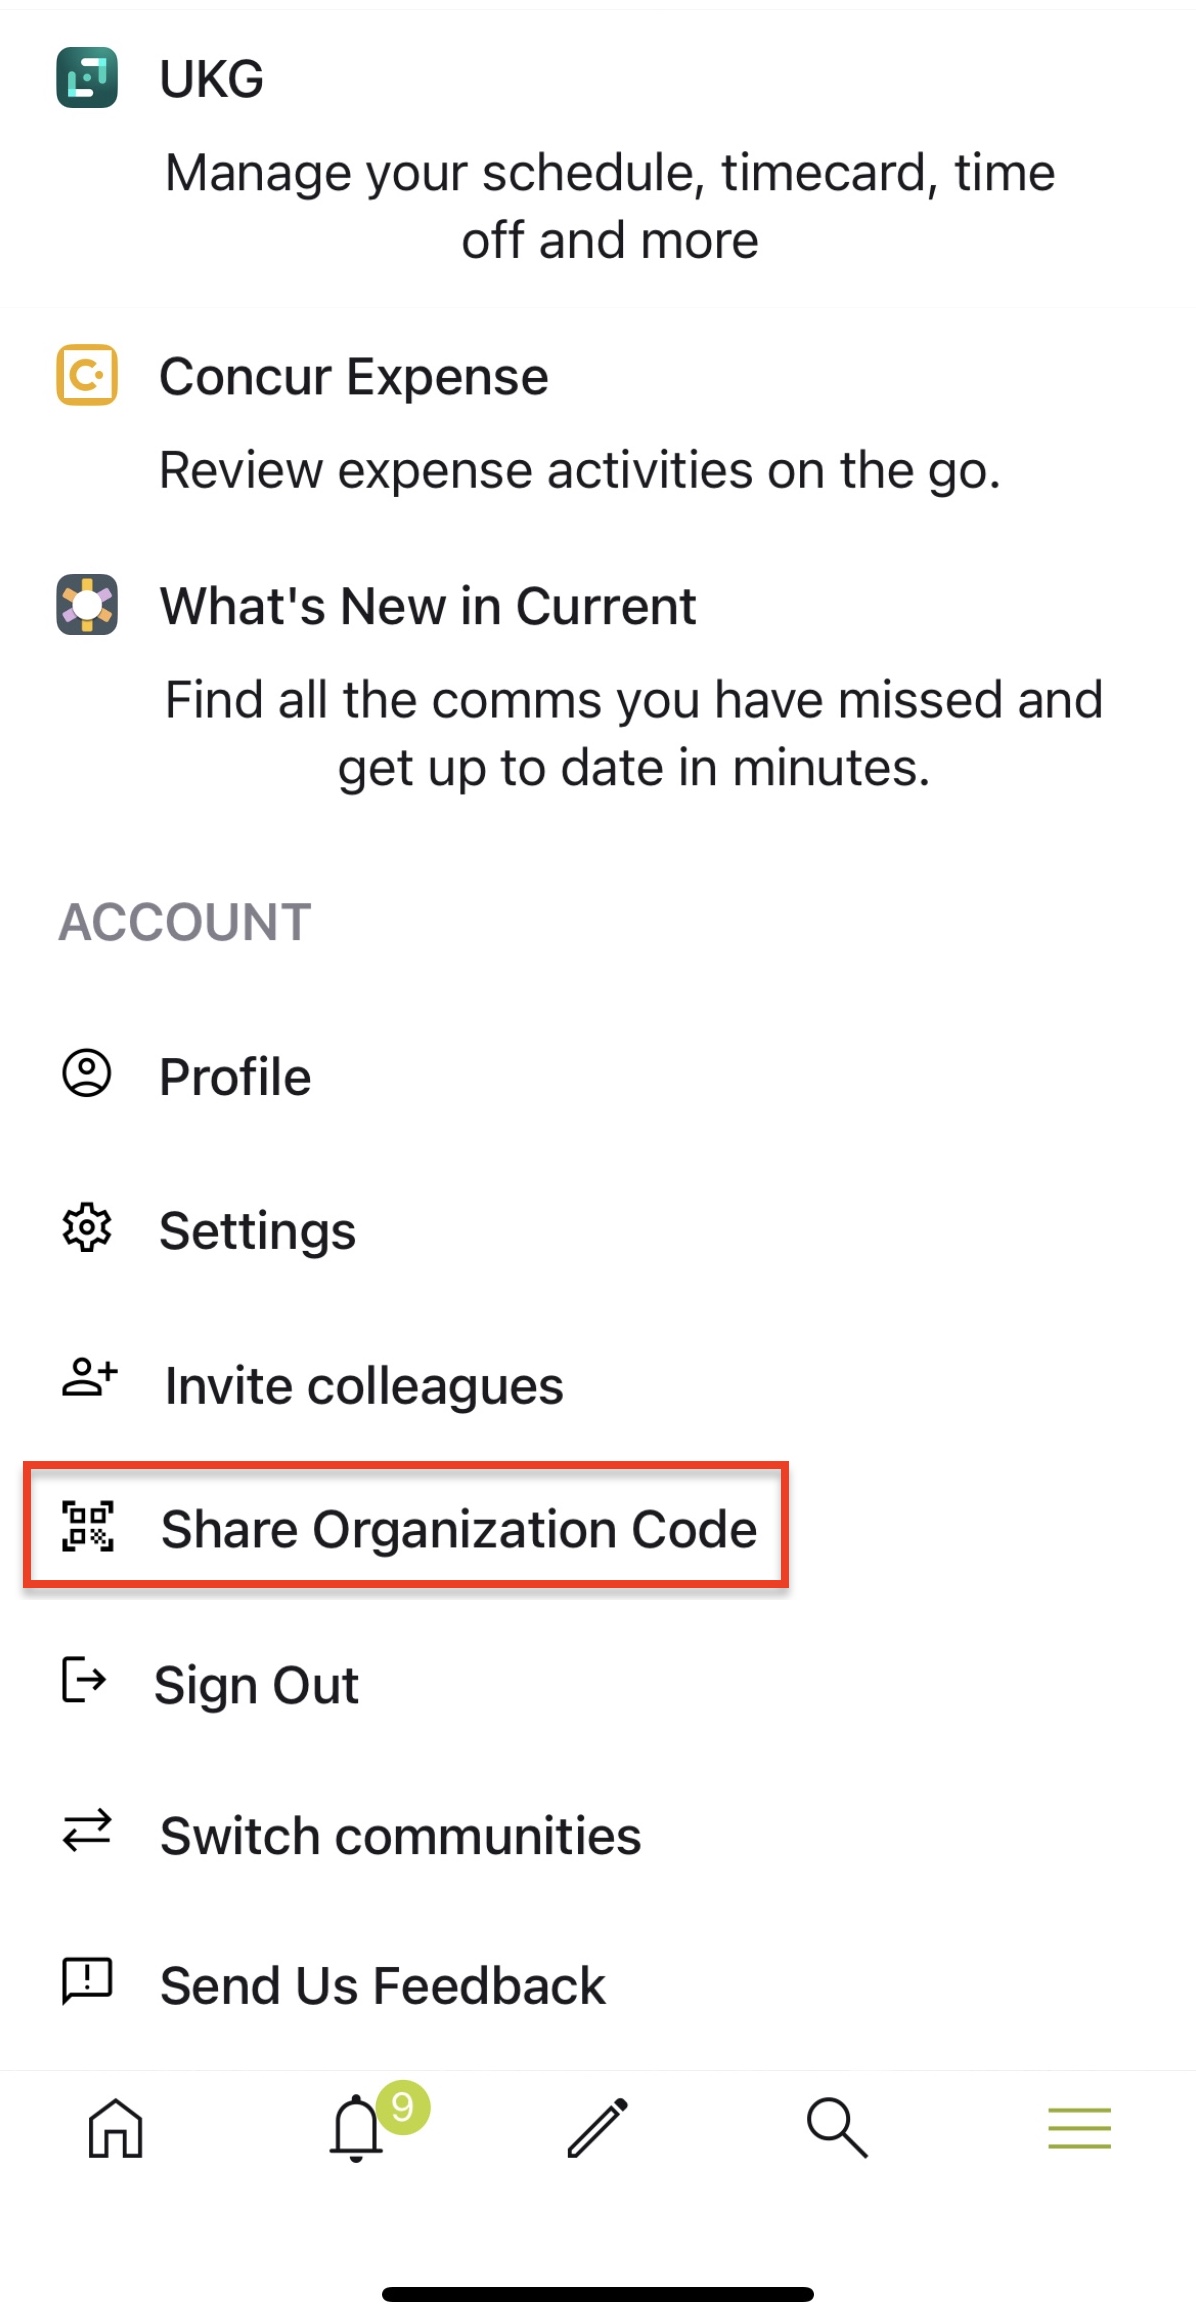Tap the feedback speech bubble icon
The width and height of the screenshot is (1196, 2319).
tap(87, 1981)
